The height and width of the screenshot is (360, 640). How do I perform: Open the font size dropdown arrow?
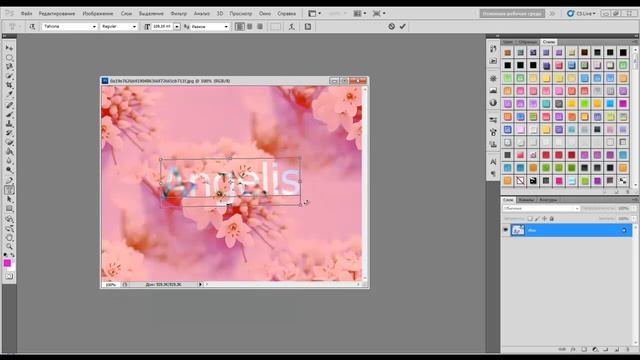pyautogui.click(x=177, y=27)
